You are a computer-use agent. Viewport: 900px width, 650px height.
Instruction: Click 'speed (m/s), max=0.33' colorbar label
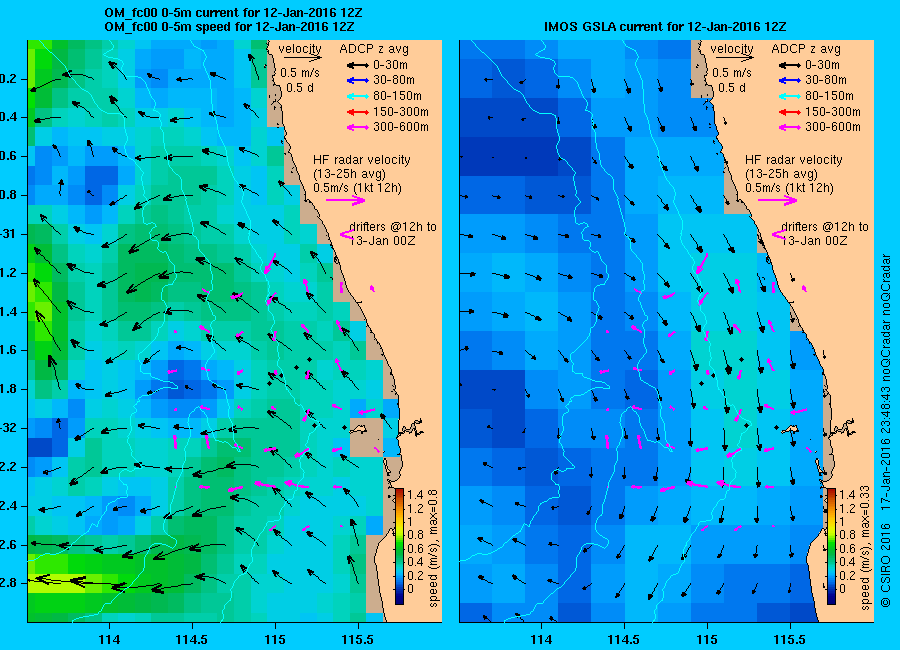tap(865, 547)
